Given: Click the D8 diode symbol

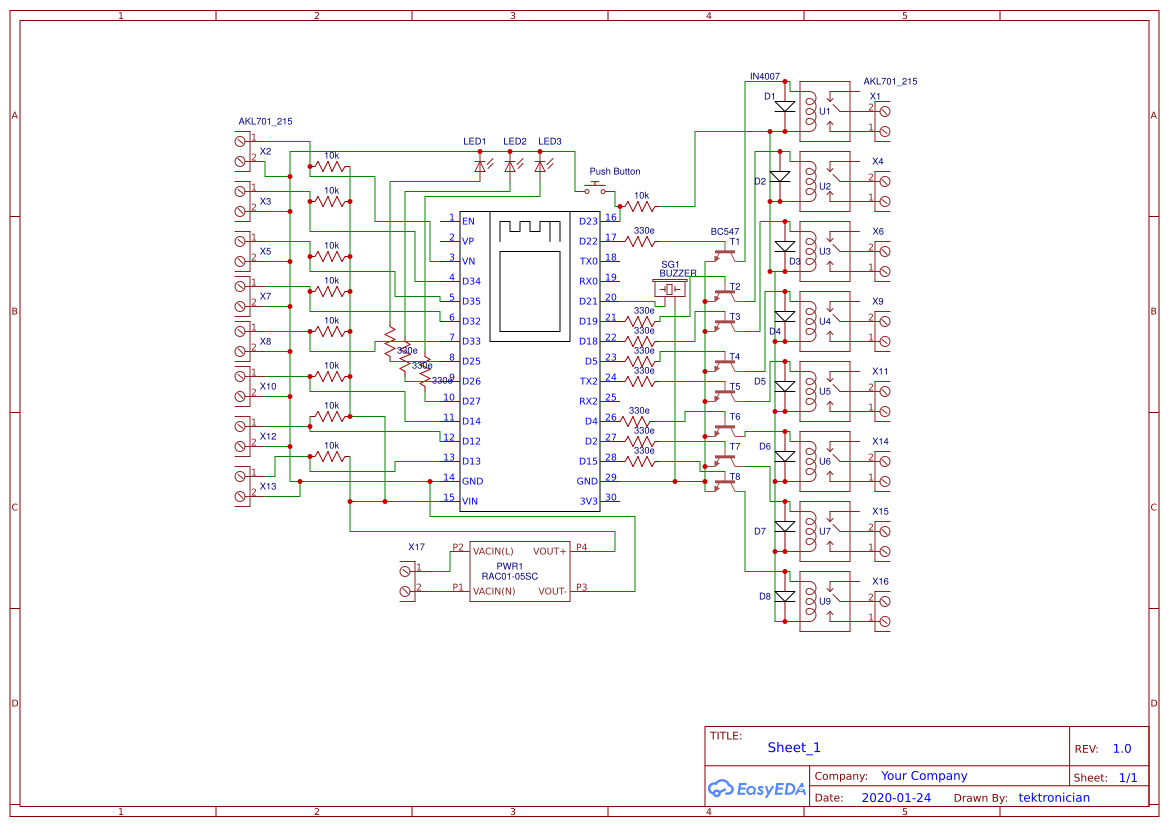Looking at the screenshot, I should point(784,597).
